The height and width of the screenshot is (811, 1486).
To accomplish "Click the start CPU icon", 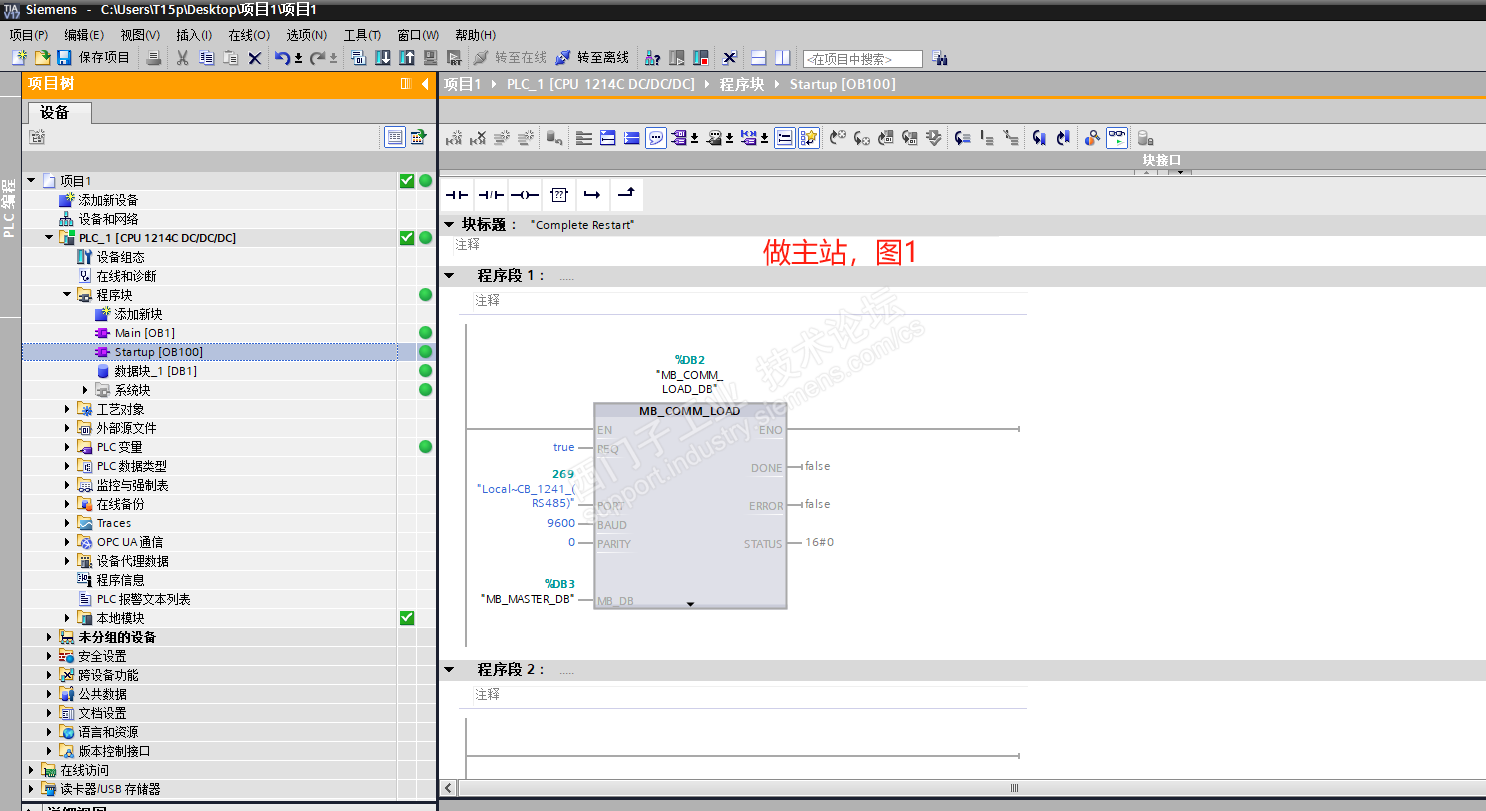I will (676, 58).
